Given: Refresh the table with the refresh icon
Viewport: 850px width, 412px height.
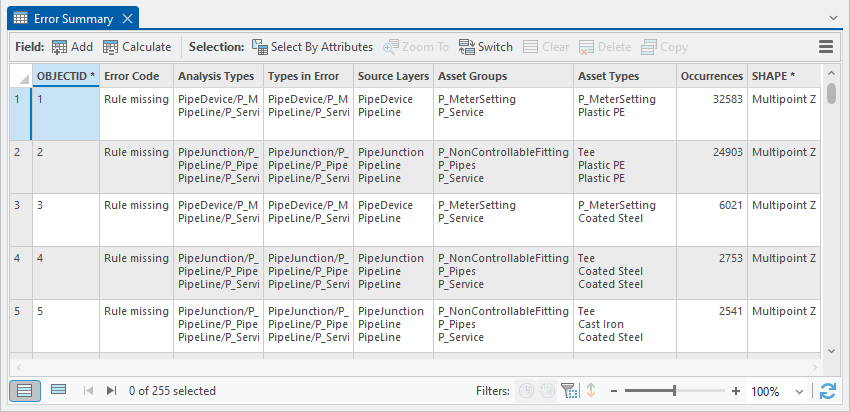Looking at the screenshot, I should coord(827,391).
